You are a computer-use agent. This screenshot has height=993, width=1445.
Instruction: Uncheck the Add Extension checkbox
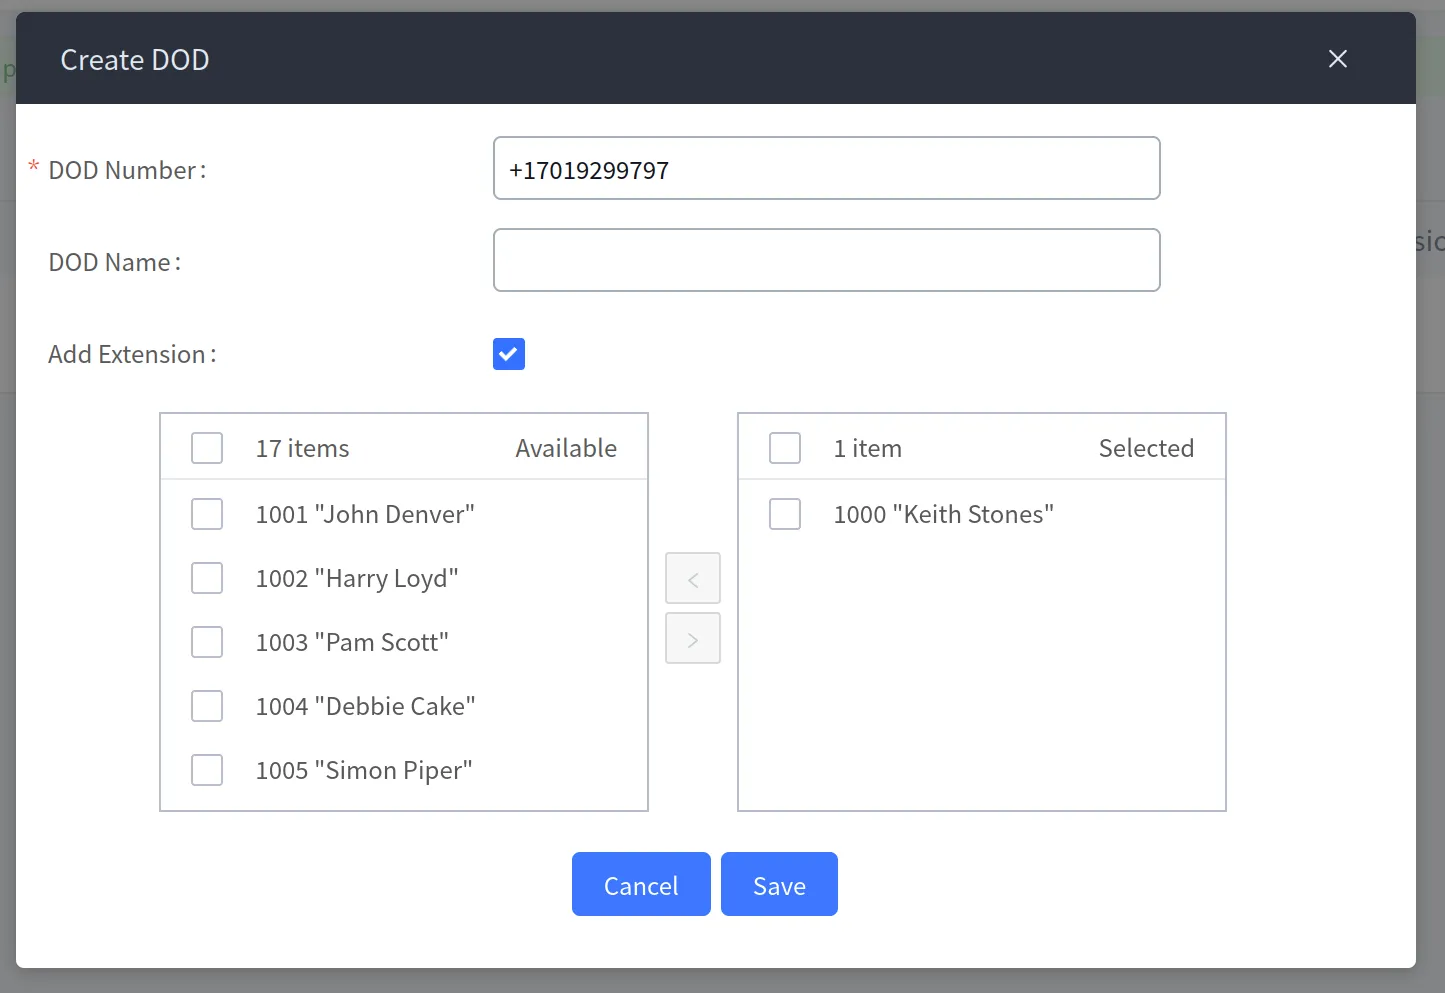(509, 354)
